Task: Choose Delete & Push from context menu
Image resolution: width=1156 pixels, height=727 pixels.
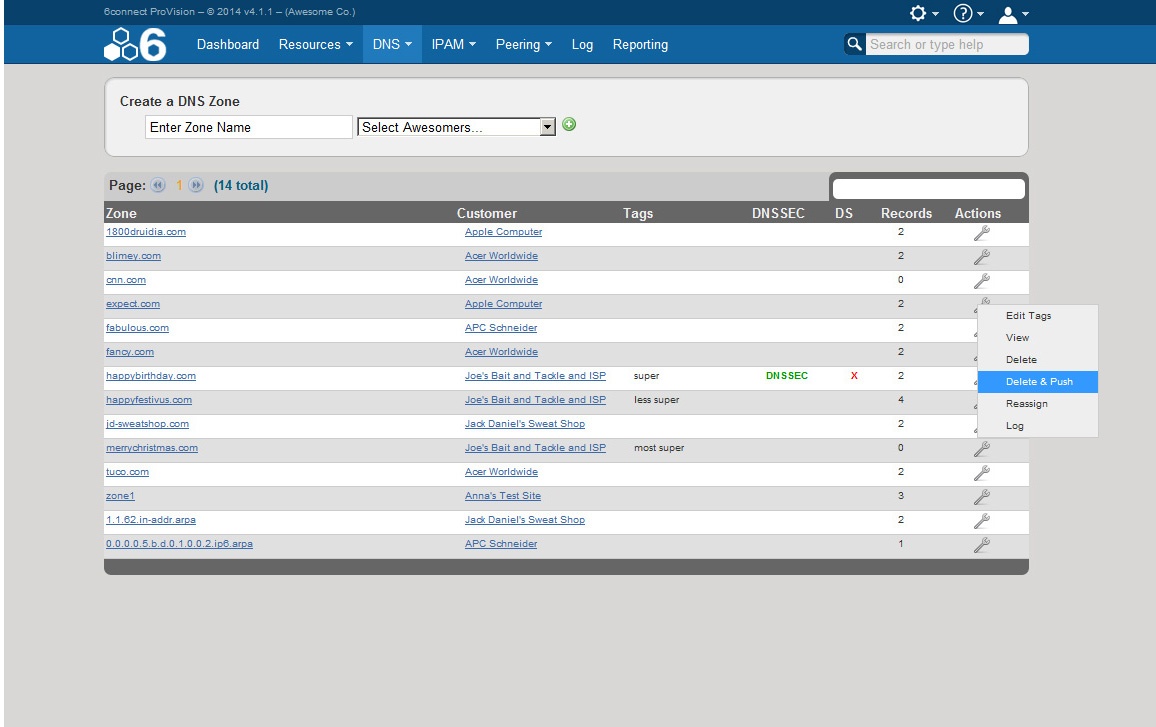Action: tap(1038, 382)
